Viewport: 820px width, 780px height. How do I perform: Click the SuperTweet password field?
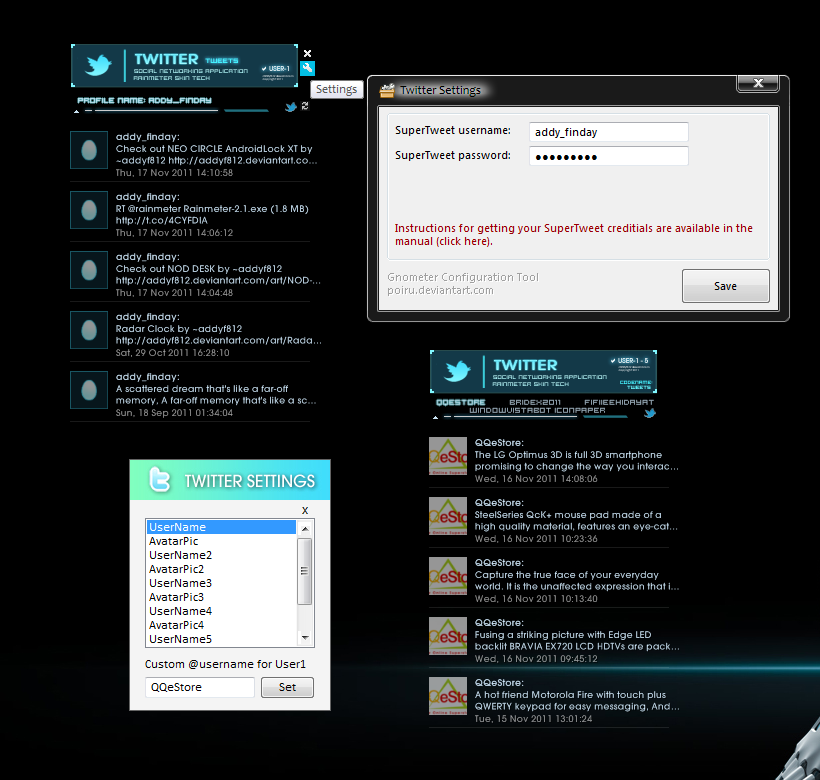click(x=609, y=156)
